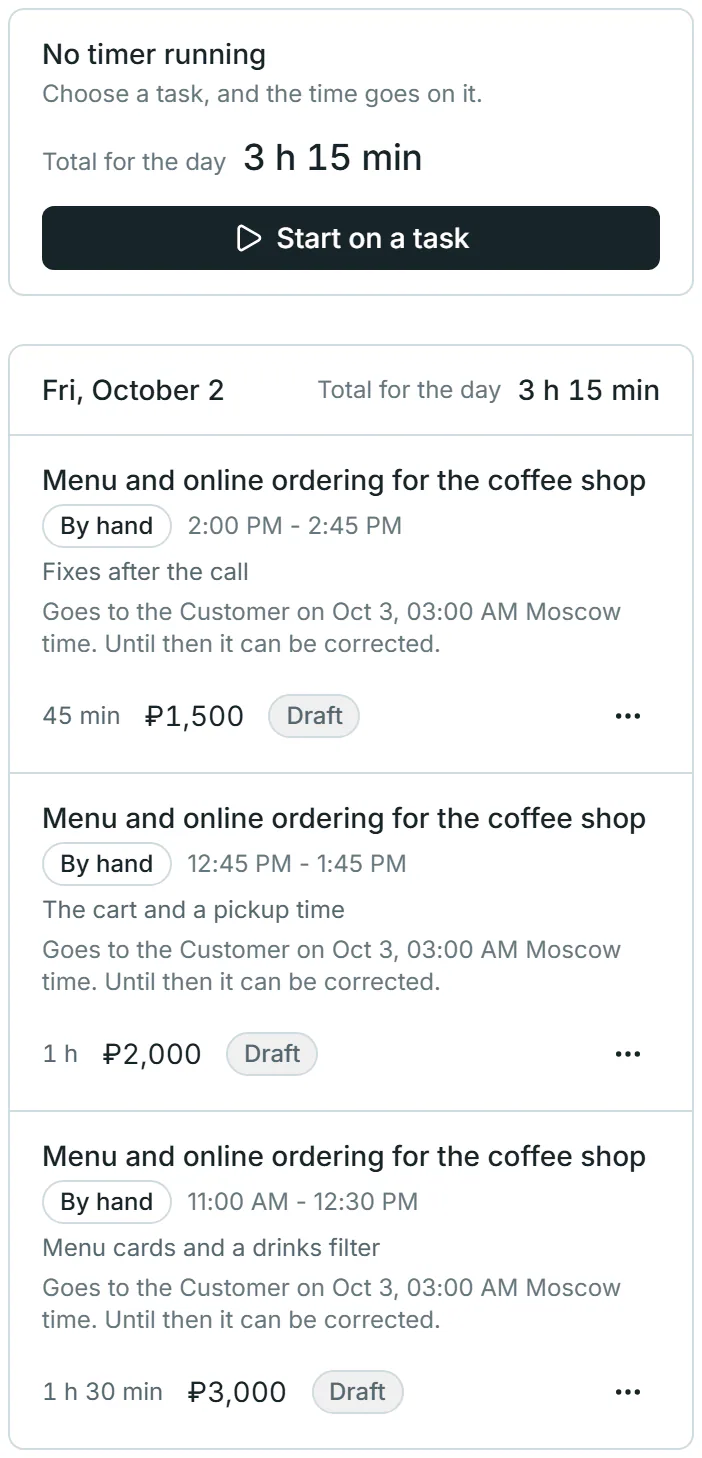The width and height of the screenshot is (702, 1458).
Task: Start on a task button
Action: (x=351, y=238)
